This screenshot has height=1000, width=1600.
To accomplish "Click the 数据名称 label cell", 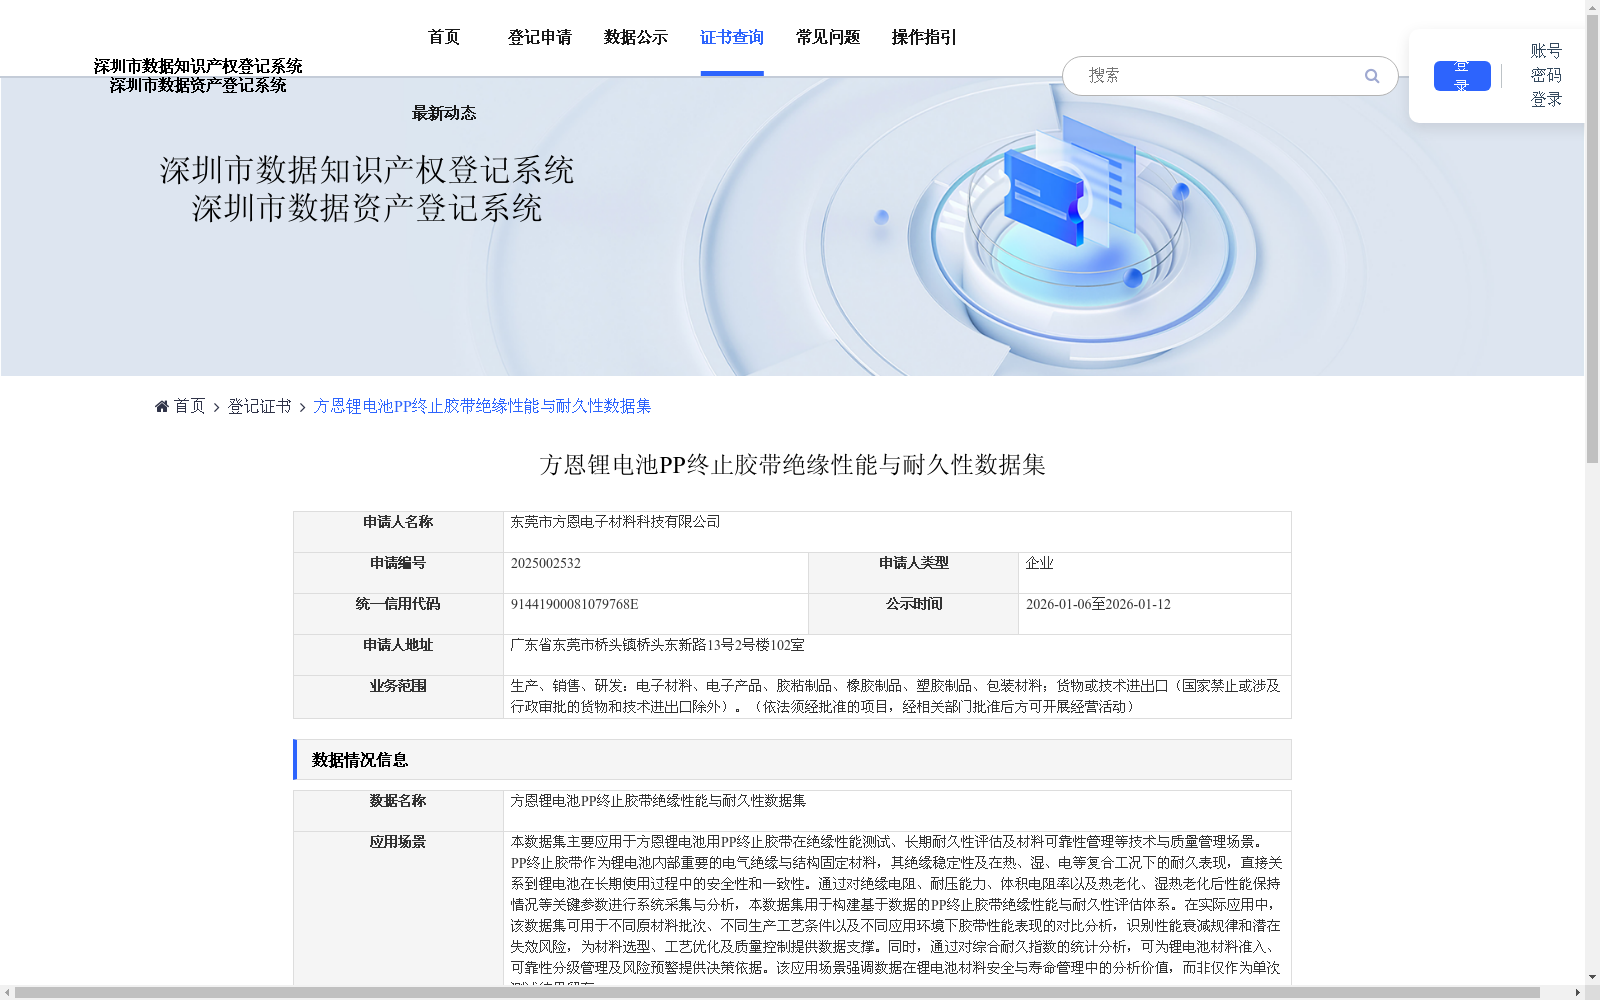I will [398, 811].
